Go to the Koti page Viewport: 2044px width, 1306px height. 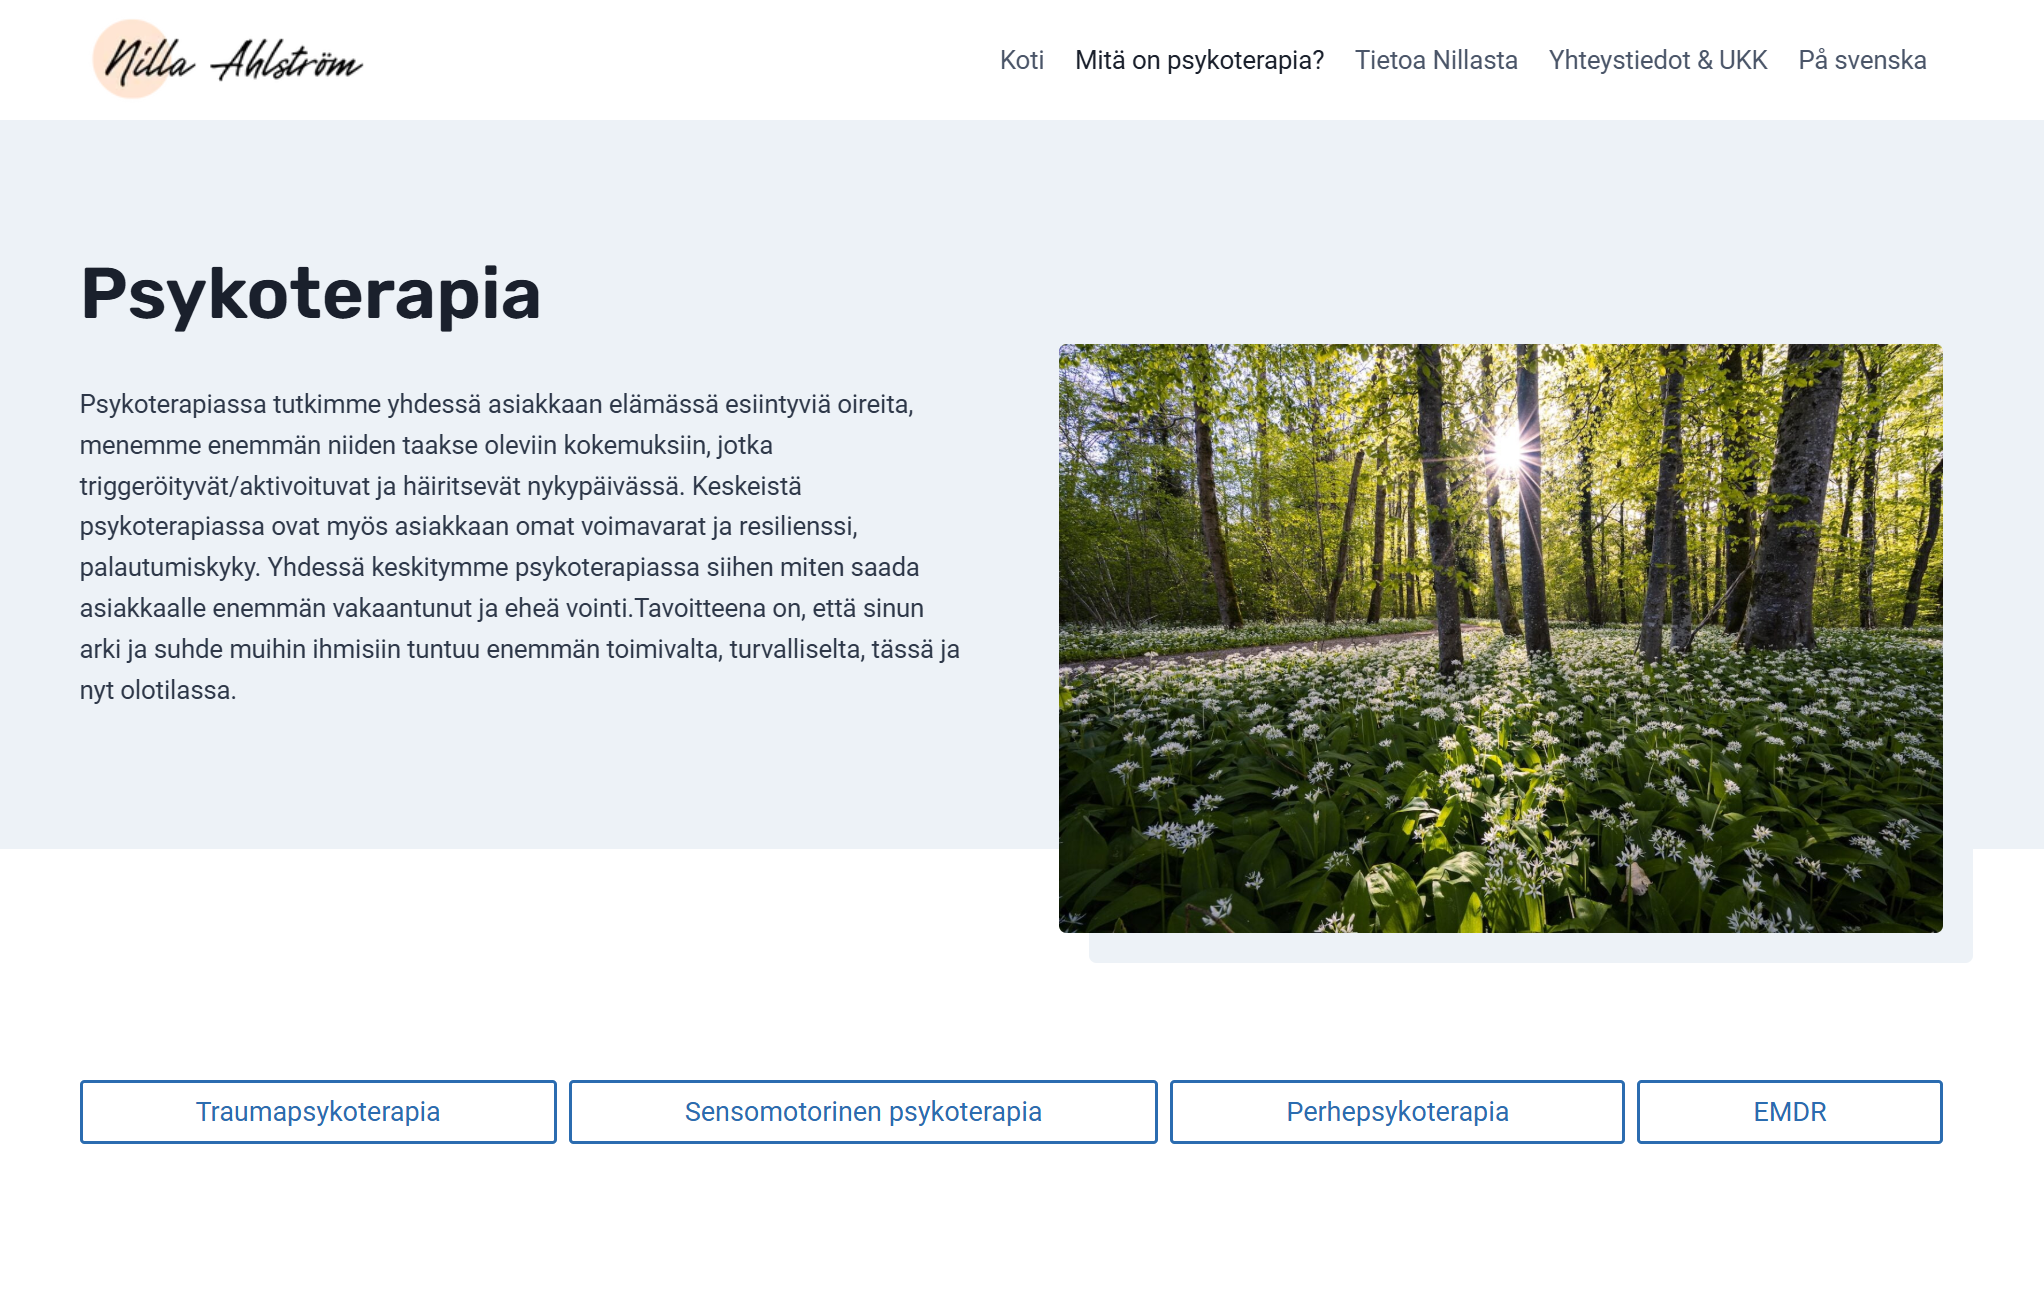point(1021,60)
